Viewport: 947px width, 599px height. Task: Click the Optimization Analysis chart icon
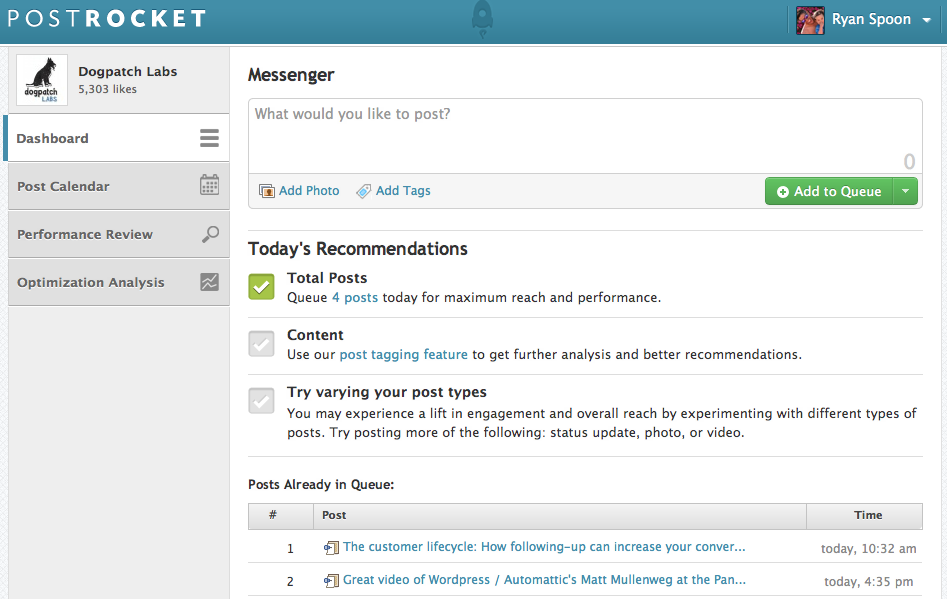[x=209, y=282]
